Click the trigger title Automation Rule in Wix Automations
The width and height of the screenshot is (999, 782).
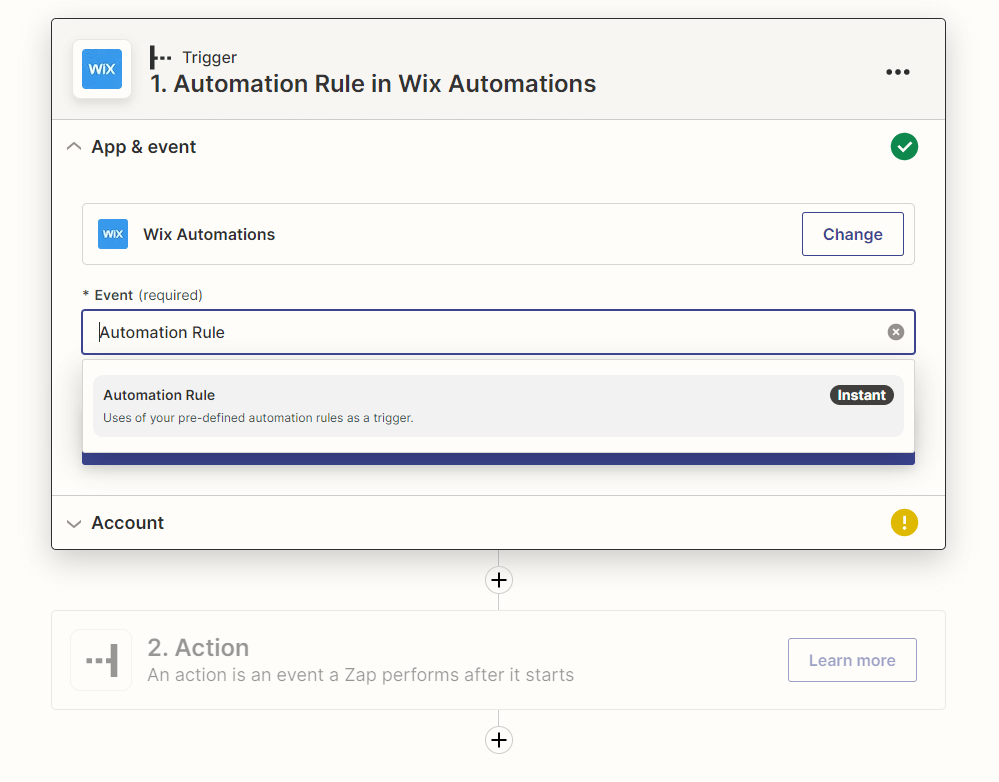pos(373,83)
